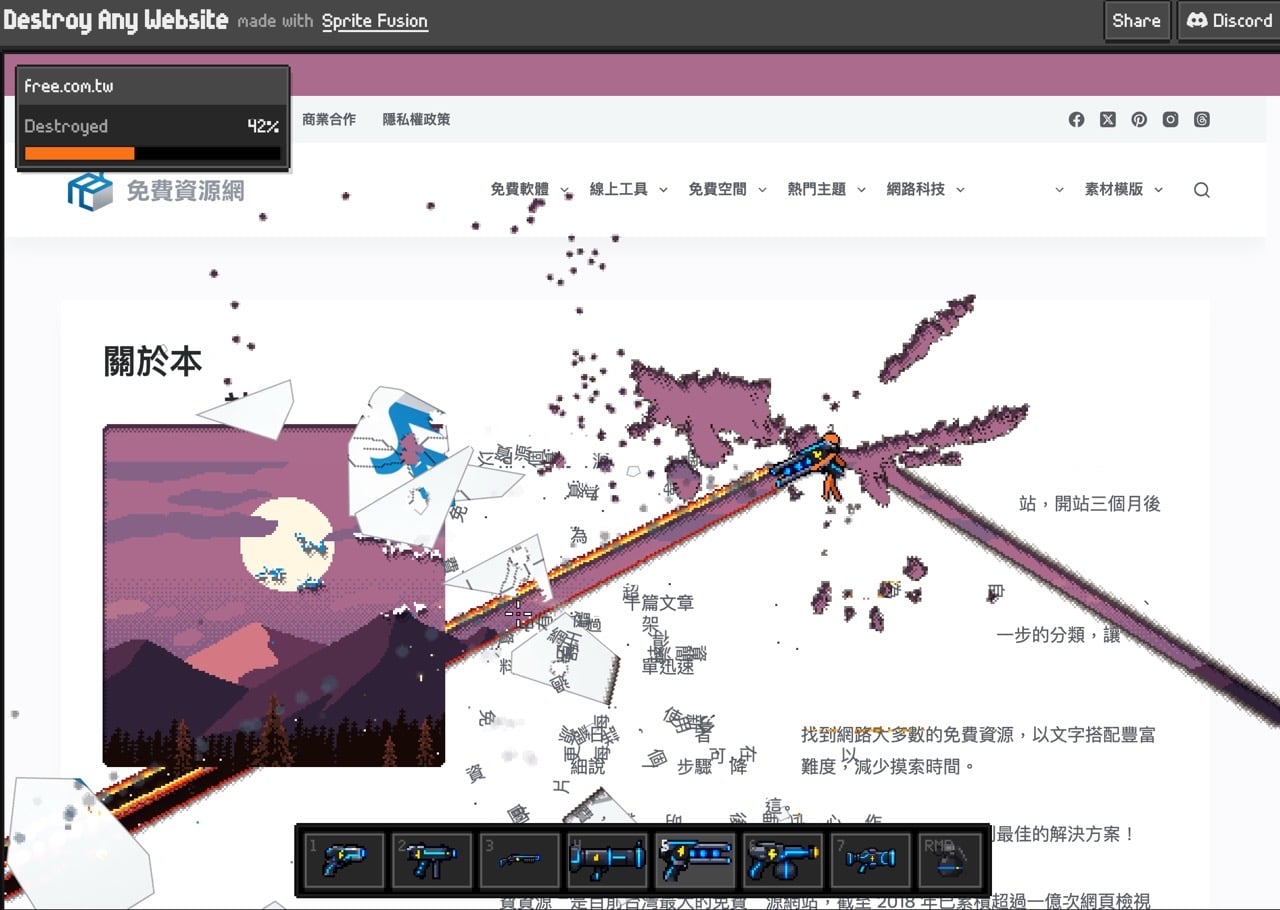
Task: Open the site search magnifier
Action: tap(1202, 190)
